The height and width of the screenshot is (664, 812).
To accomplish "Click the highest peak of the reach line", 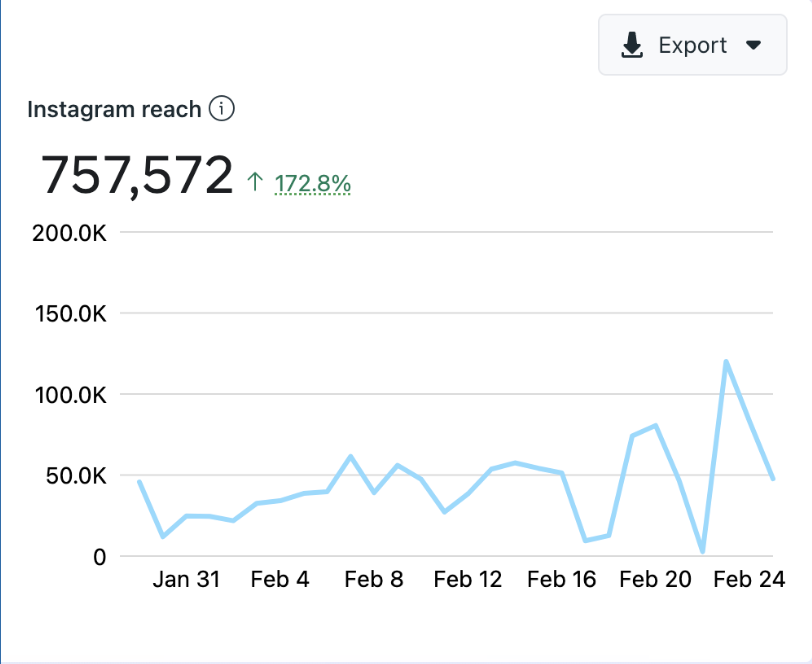I will coord(726,362).
